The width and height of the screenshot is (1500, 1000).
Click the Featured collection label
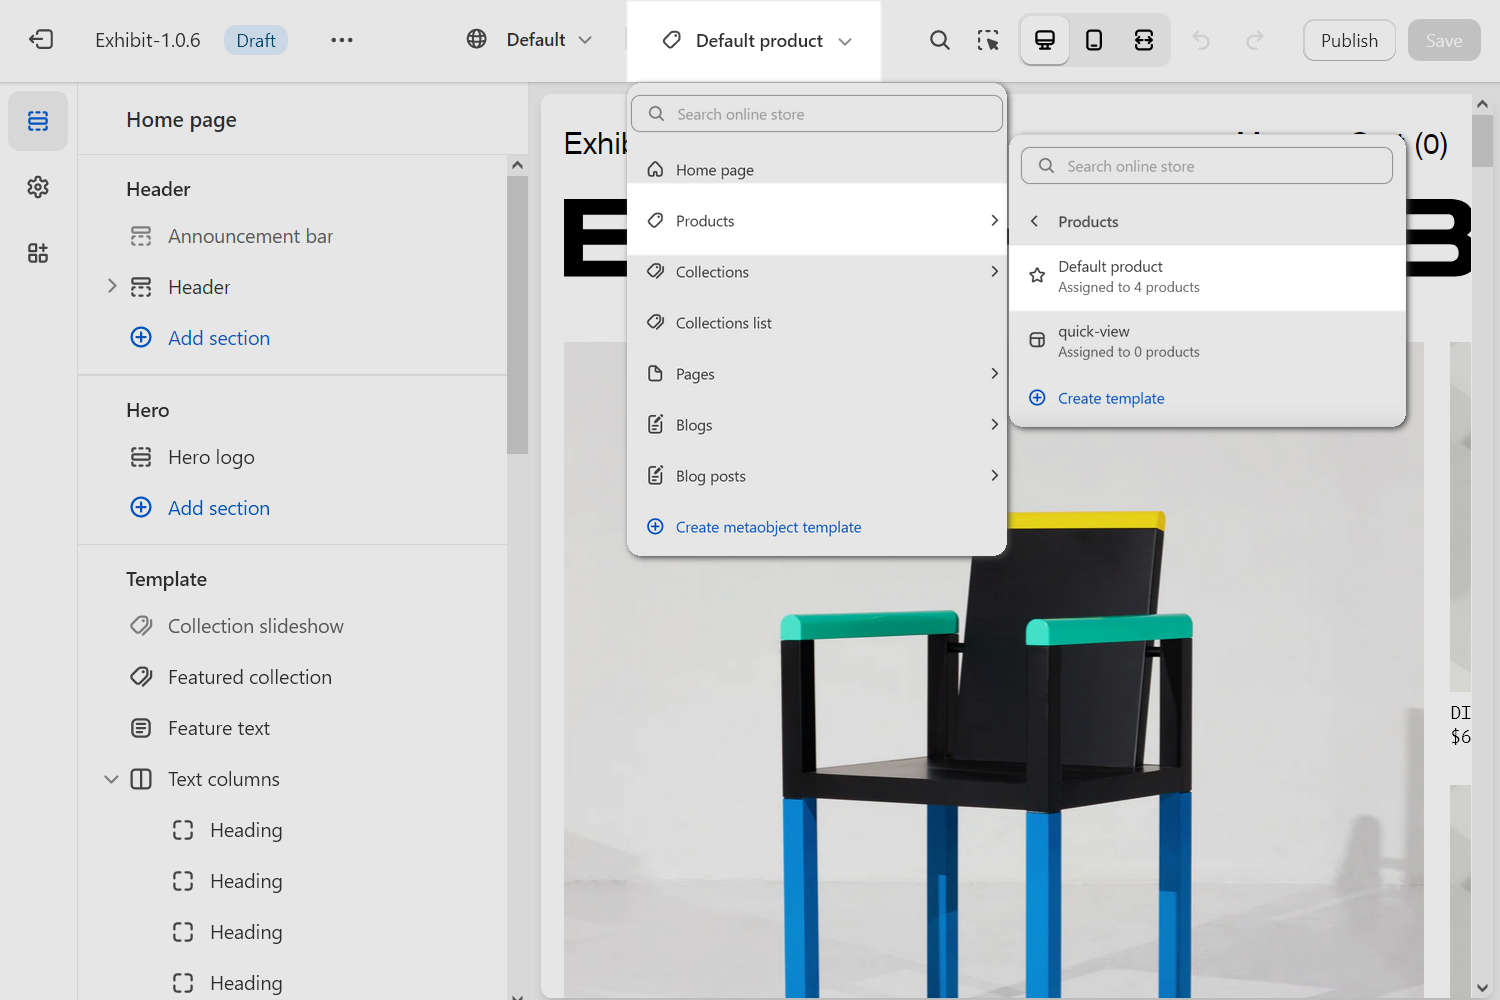[x=250, y=677]
